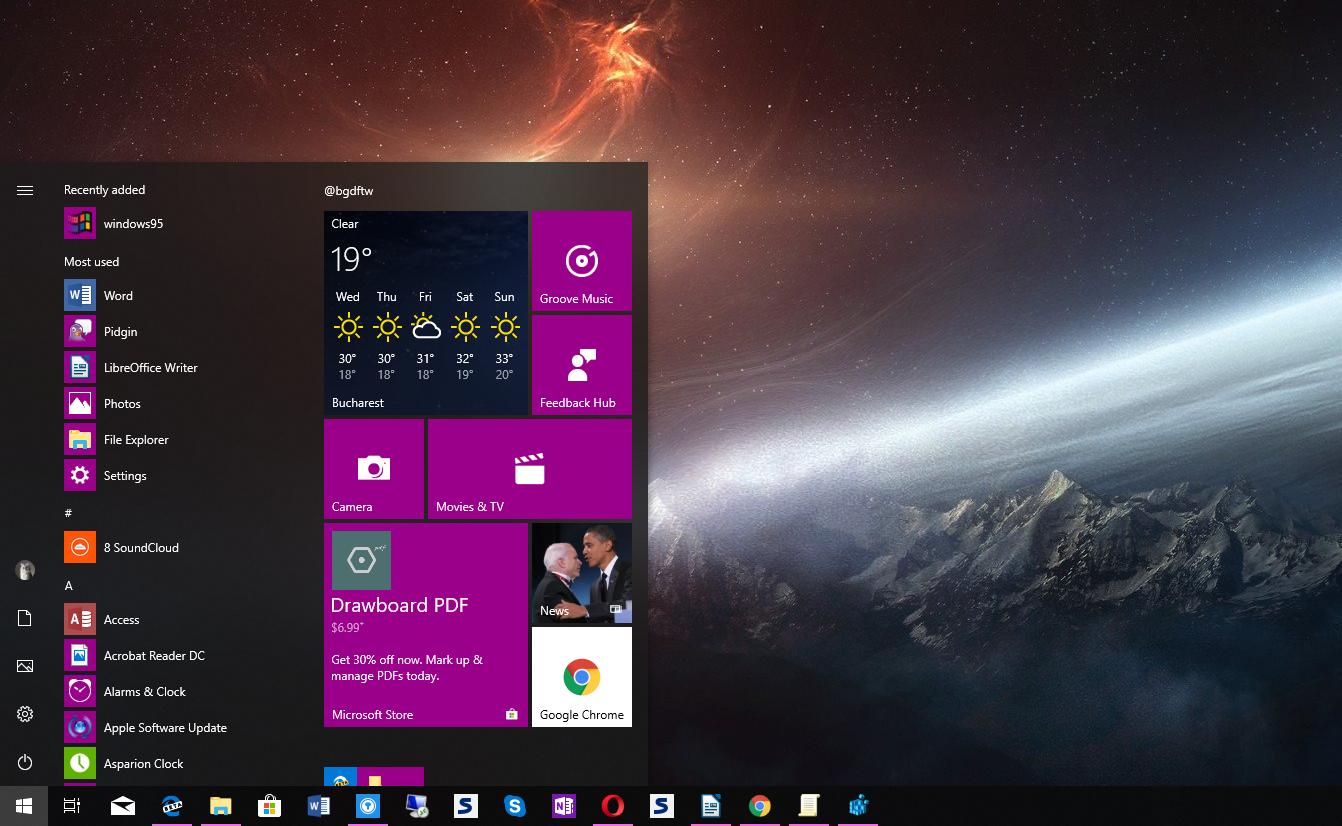The height and width of the screenshot is (826, 1342).
Task: Open the Weather tile showing Bucharest
Action: click(x=426, y=313)
